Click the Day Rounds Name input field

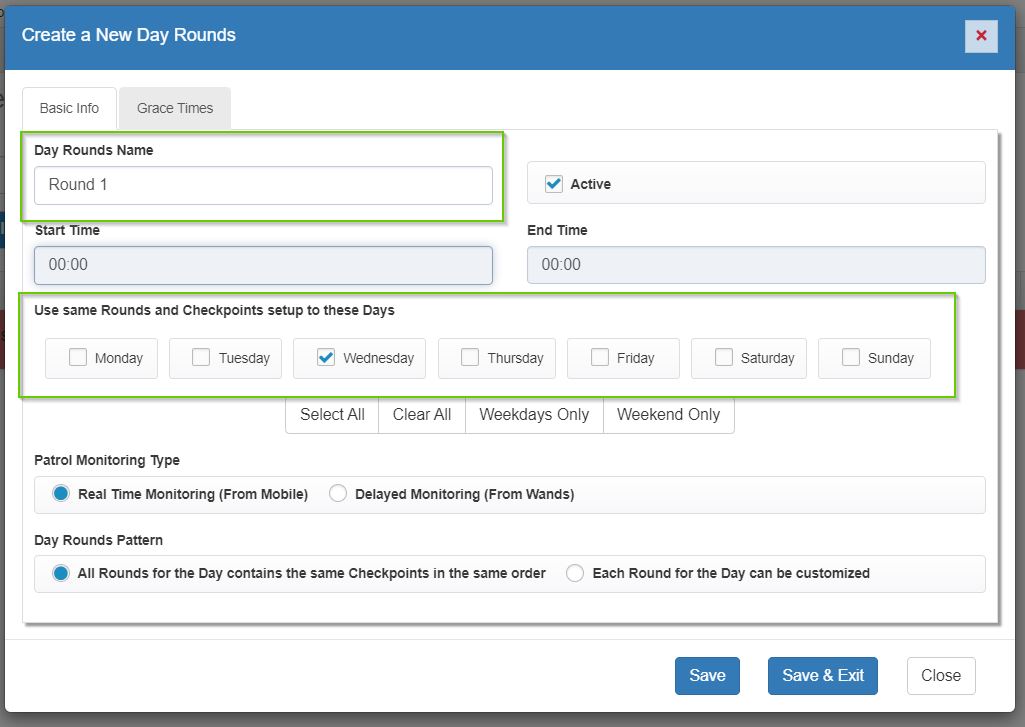(263, 185)
